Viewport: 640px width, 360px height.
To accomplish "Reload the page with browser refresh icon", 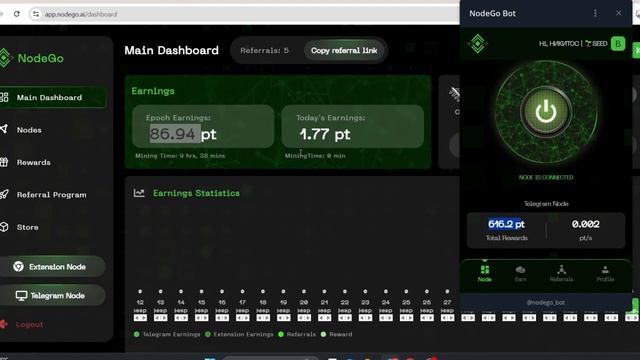I will (x=17, y=14).
